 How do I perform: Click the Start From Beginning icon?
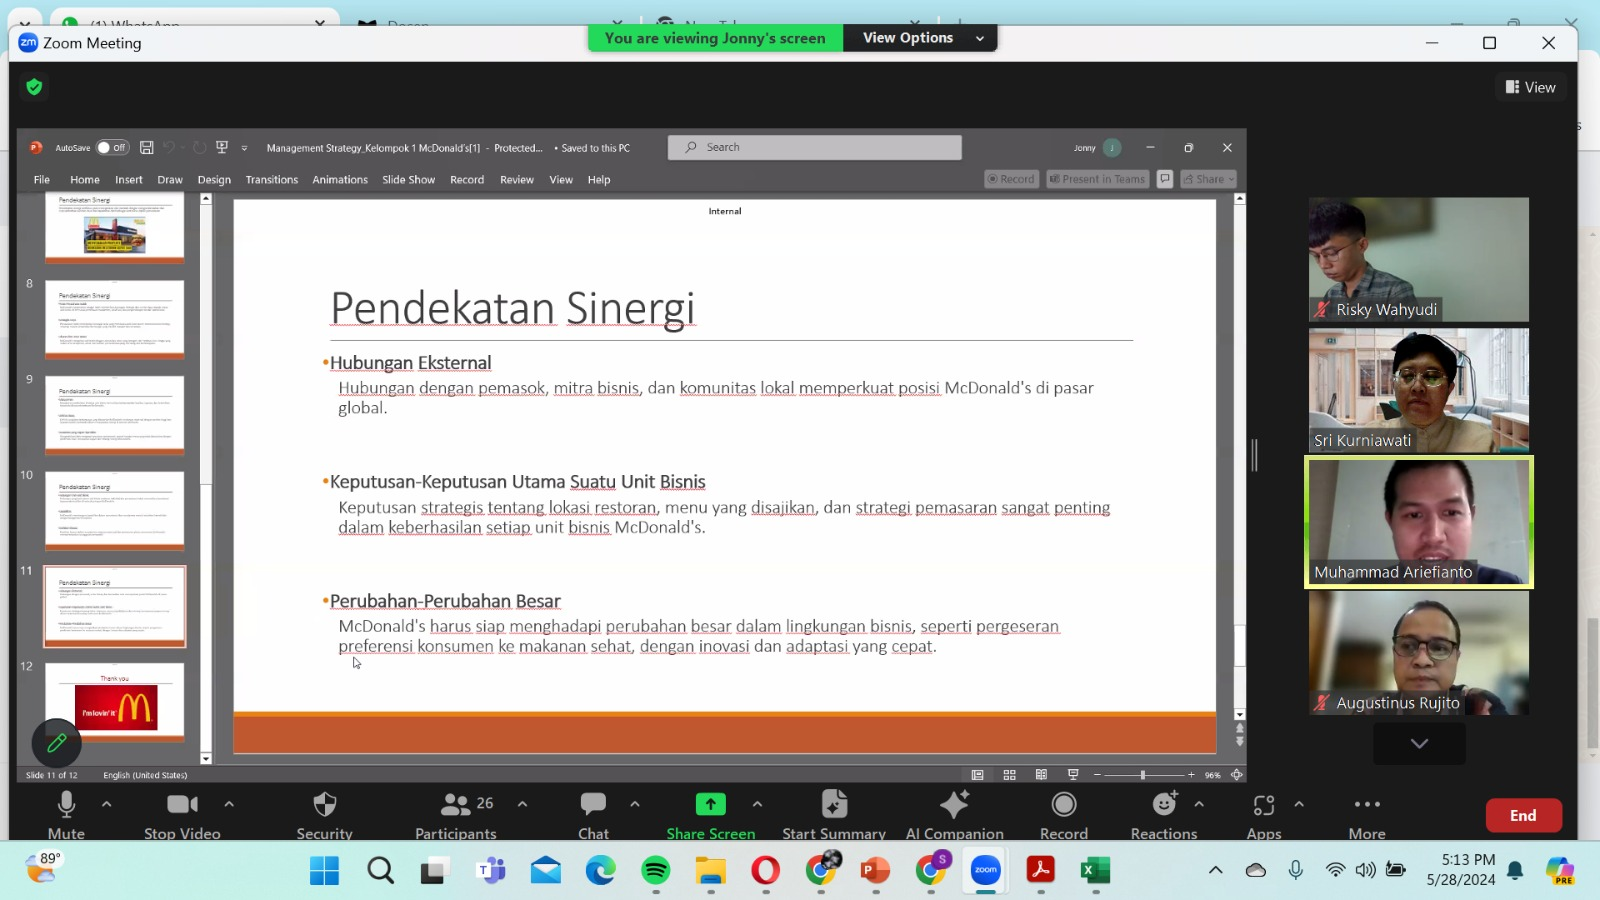tap(222, 147)
